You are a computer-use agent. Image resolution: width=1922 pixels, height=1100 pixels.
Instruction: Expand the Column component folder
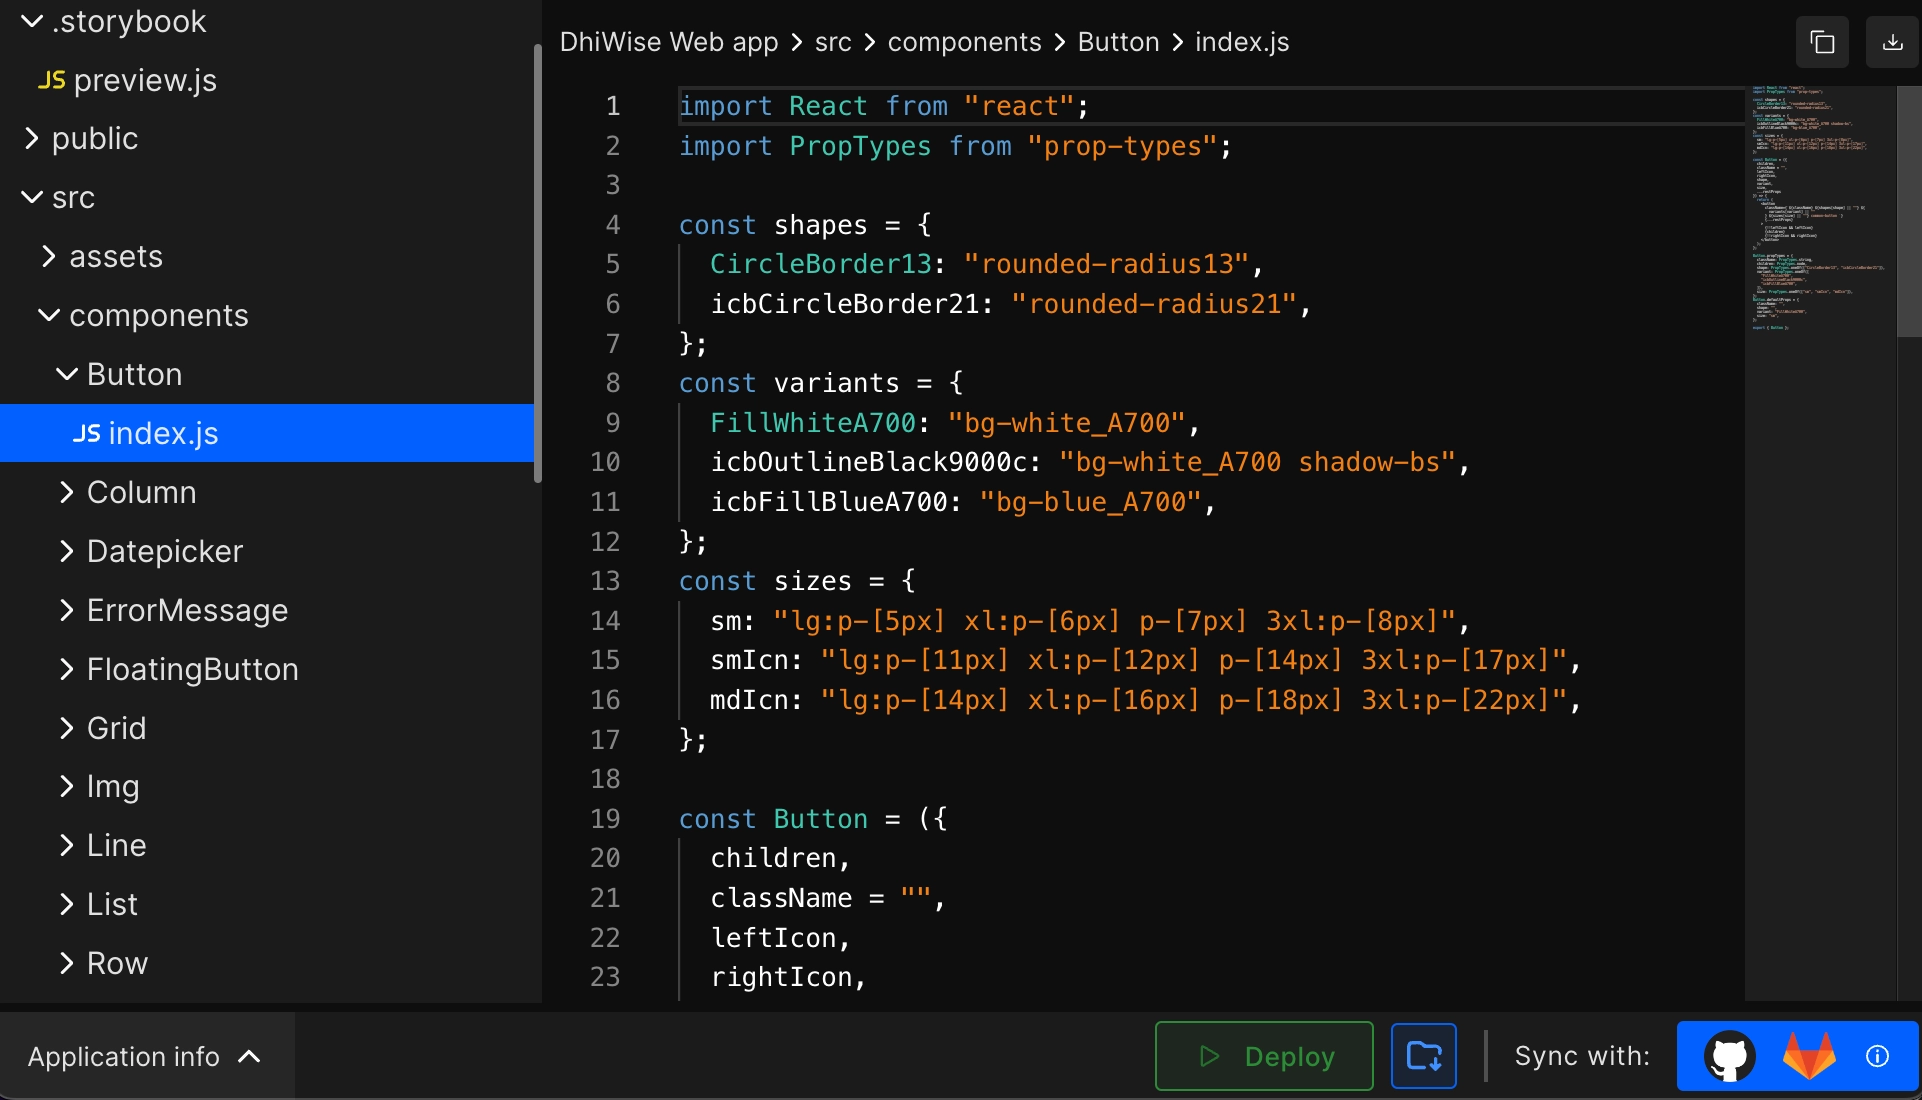pos(69,491)
